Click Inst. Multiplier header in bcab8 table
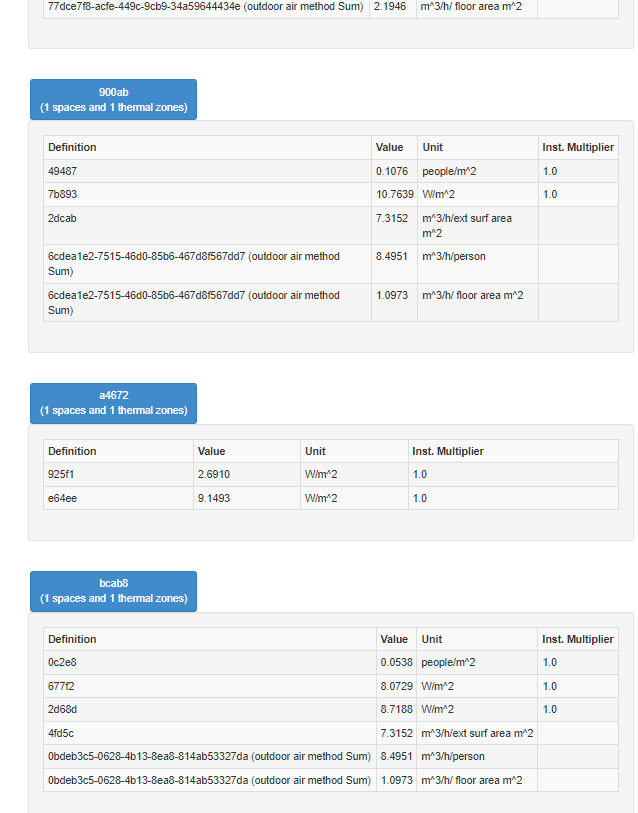638x813 pixels. [578, 639]
